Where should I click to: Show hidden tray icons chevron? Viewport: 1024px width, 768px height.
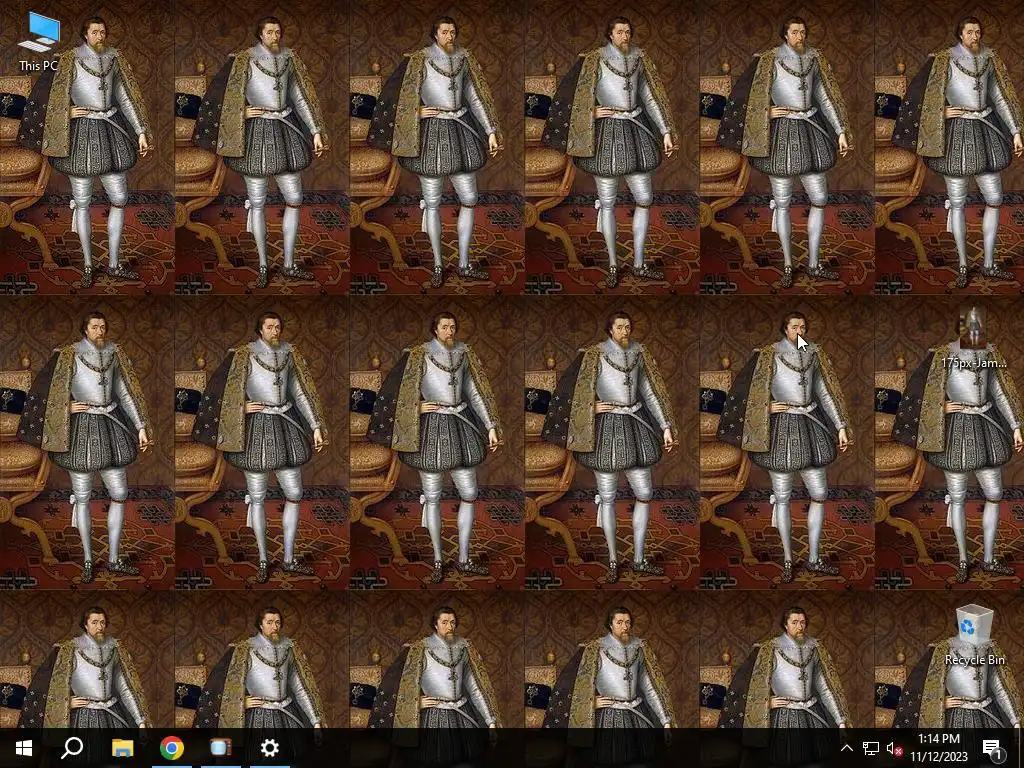[x=846, y=748]
